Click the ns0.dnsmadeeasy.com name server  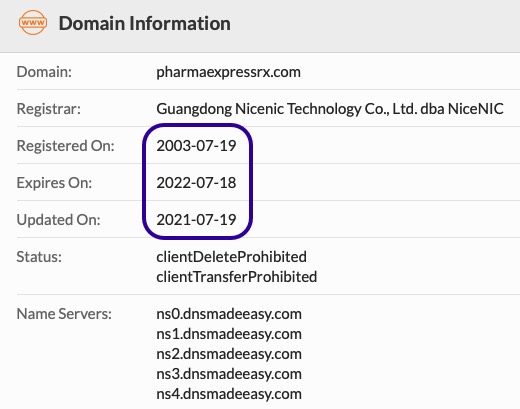tap(229, 314)
